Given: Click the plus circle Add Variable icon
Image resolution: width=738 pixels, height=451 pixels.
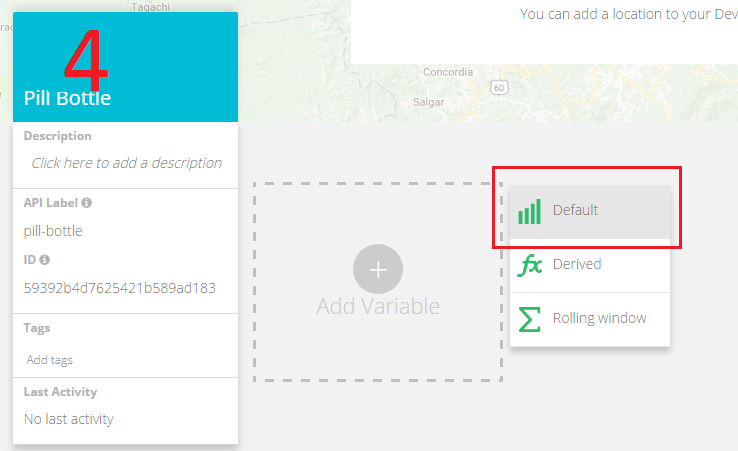Looking at the screenshot, I should [x=378, y=269].
